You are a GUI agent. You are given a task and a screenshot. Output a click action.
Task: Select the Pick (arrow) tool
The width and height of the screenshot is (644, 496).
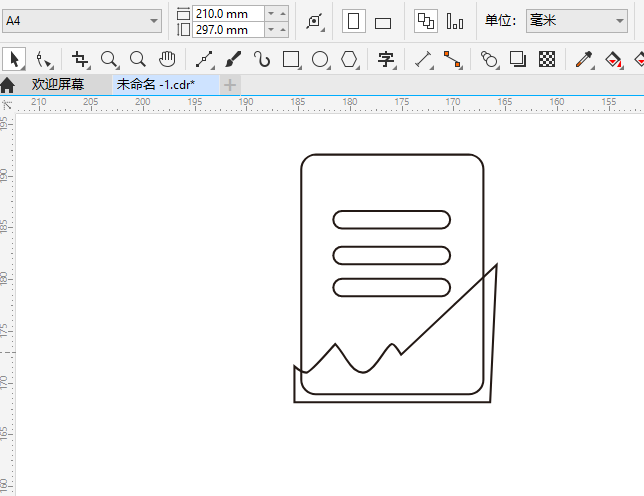pyautogui.click(x=14, y=60)
